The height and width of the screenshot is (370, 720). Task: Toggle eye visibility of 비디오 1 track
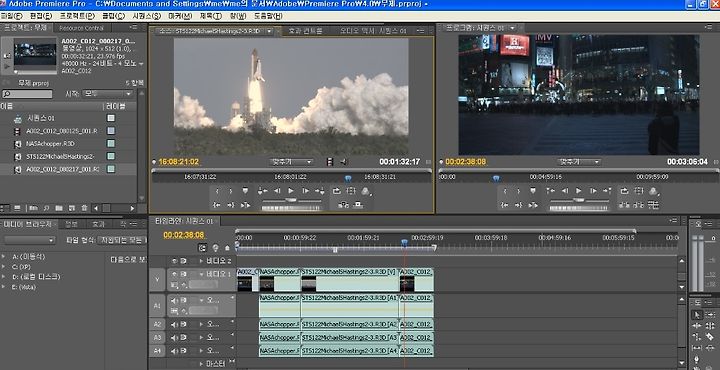[174, 274]
